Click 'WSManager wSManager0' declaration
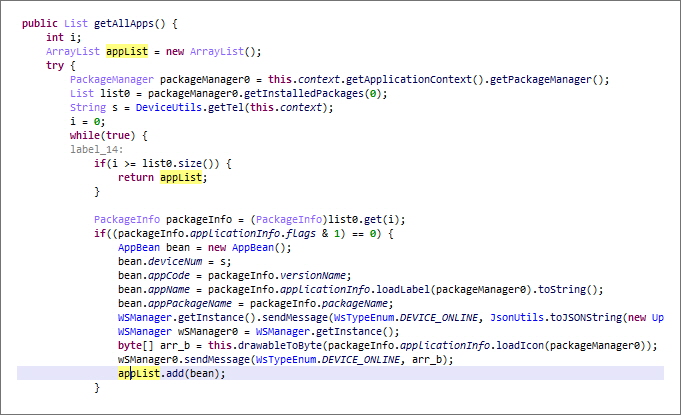 click(x=178, y=331)
